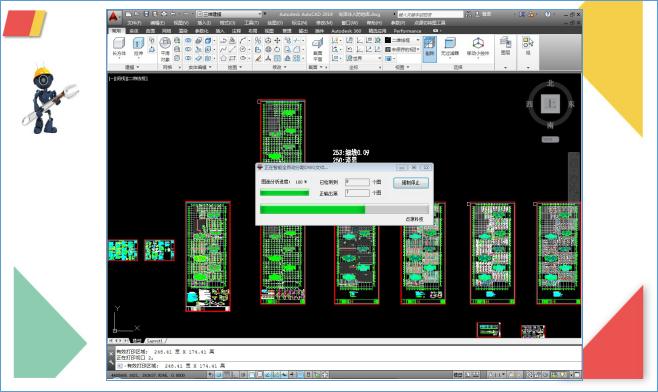
Task: Select the 截面平面 Section Plane tool
Action: tap(318, 49)
